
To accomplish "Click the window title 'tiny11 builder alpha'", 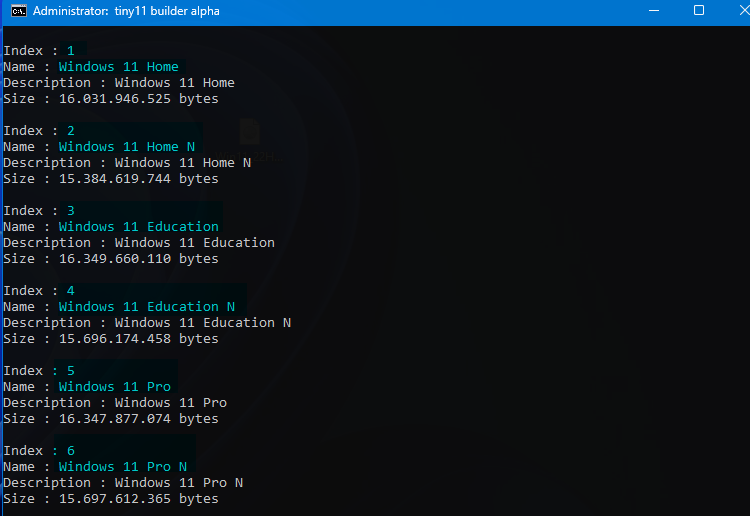I will pos(167,11).
